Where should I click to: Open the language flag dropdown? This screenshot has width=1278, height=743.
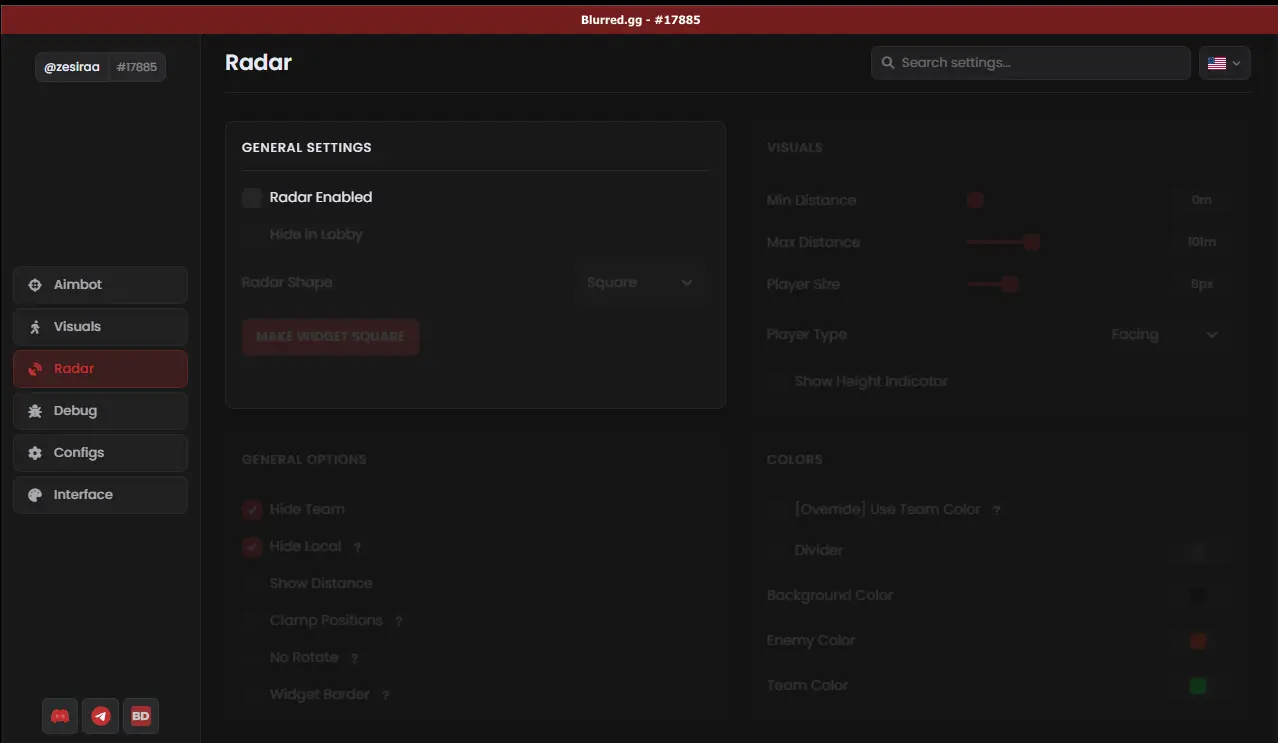pos(1224,63)
